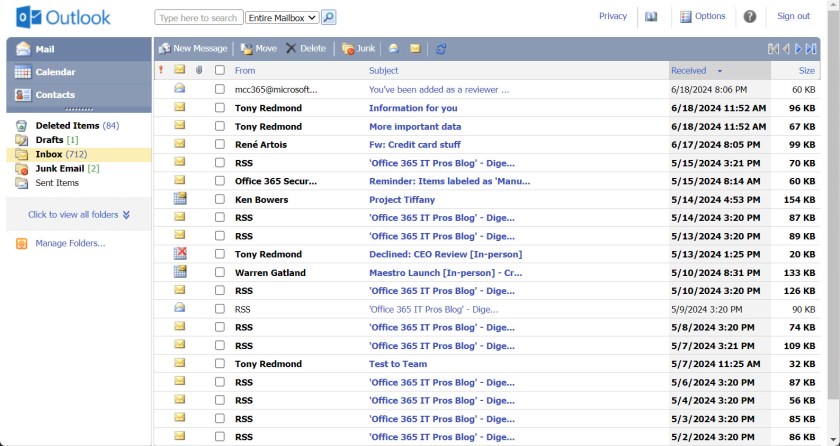Viewport: 840px width, 446px height.
Task: Click the meeting icon for Maestro Launch
Action: click(180, 271)
